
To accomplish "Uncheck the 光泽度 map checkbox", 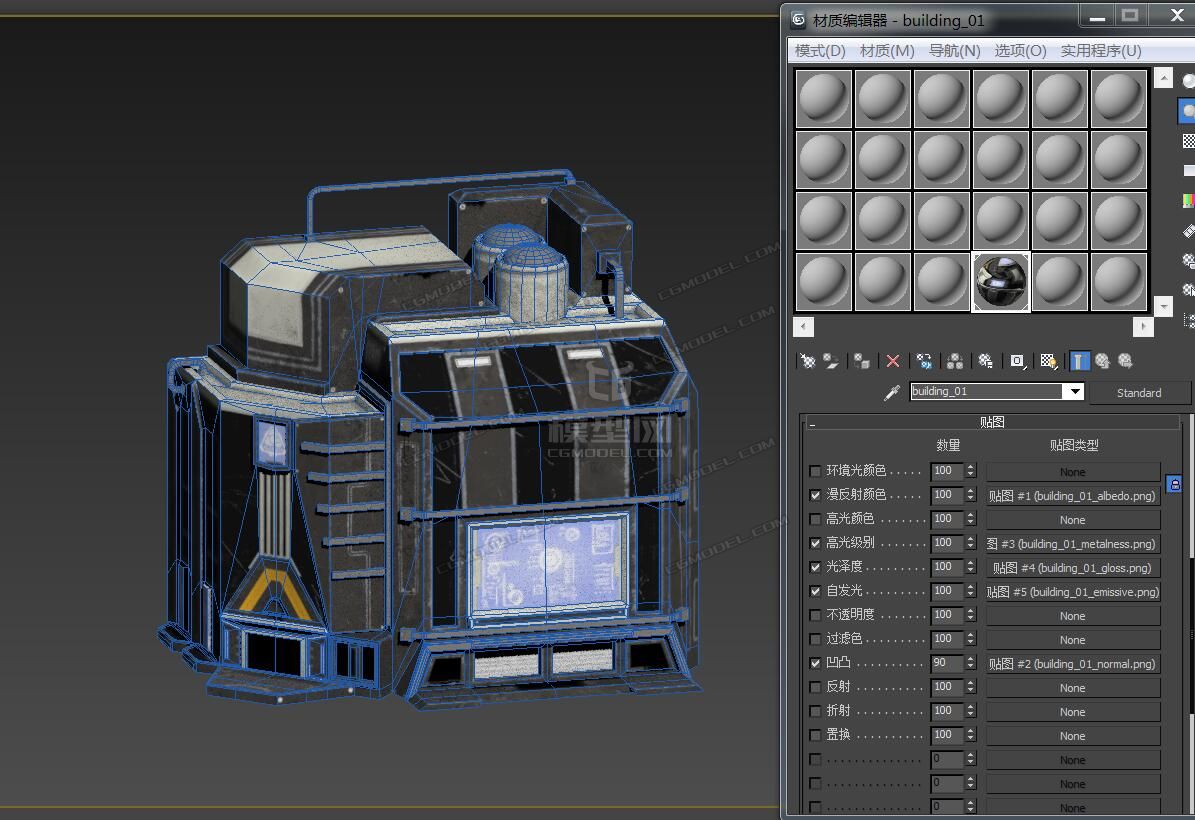I will pos(815,567).
